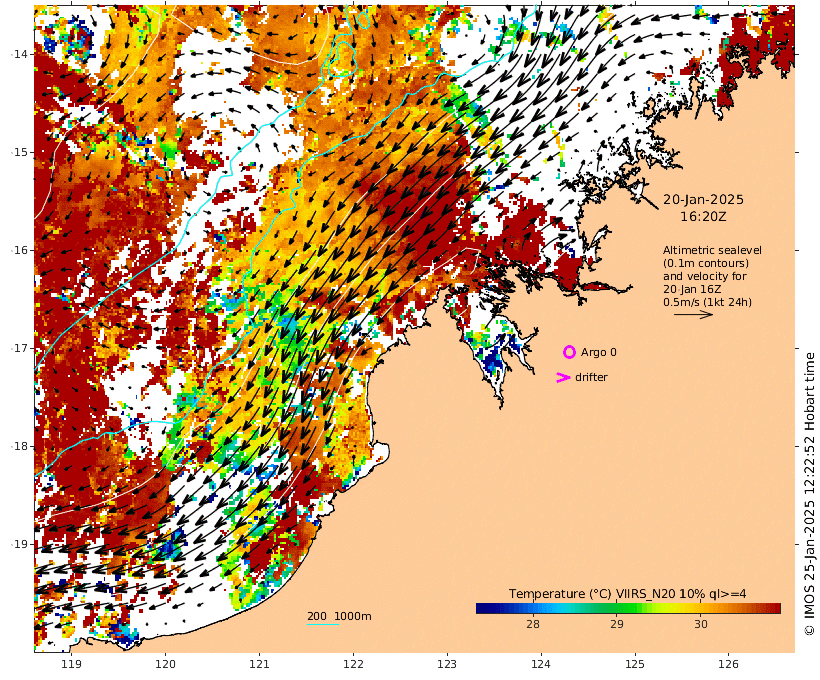Click the longitude axis label '125'

(x=635, y=664)
